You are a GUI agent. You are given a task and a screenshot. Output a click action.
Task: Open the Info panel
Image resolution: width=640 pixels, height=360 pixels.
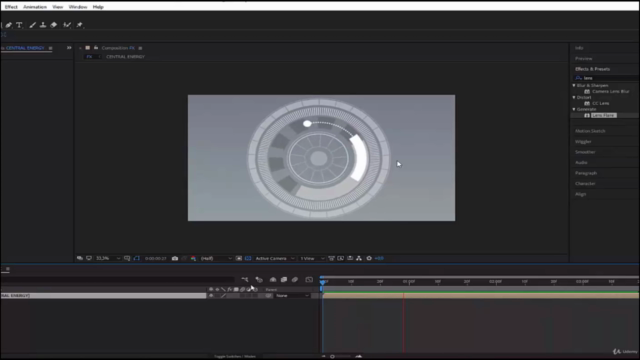[x=579, y=48]
